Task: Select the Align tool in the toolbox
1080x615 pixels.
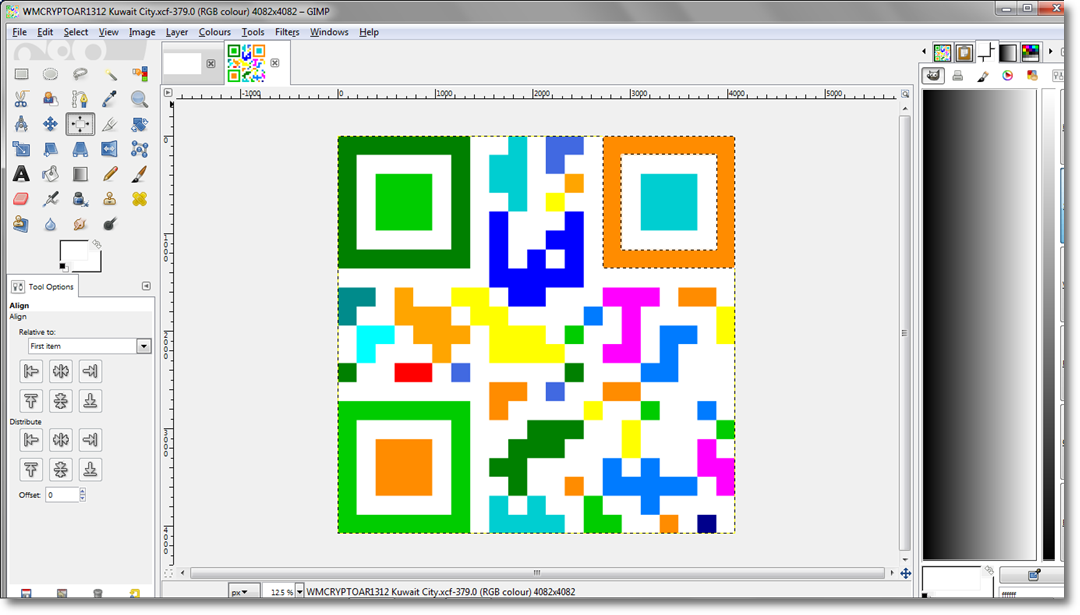Action: pos(80,124)
